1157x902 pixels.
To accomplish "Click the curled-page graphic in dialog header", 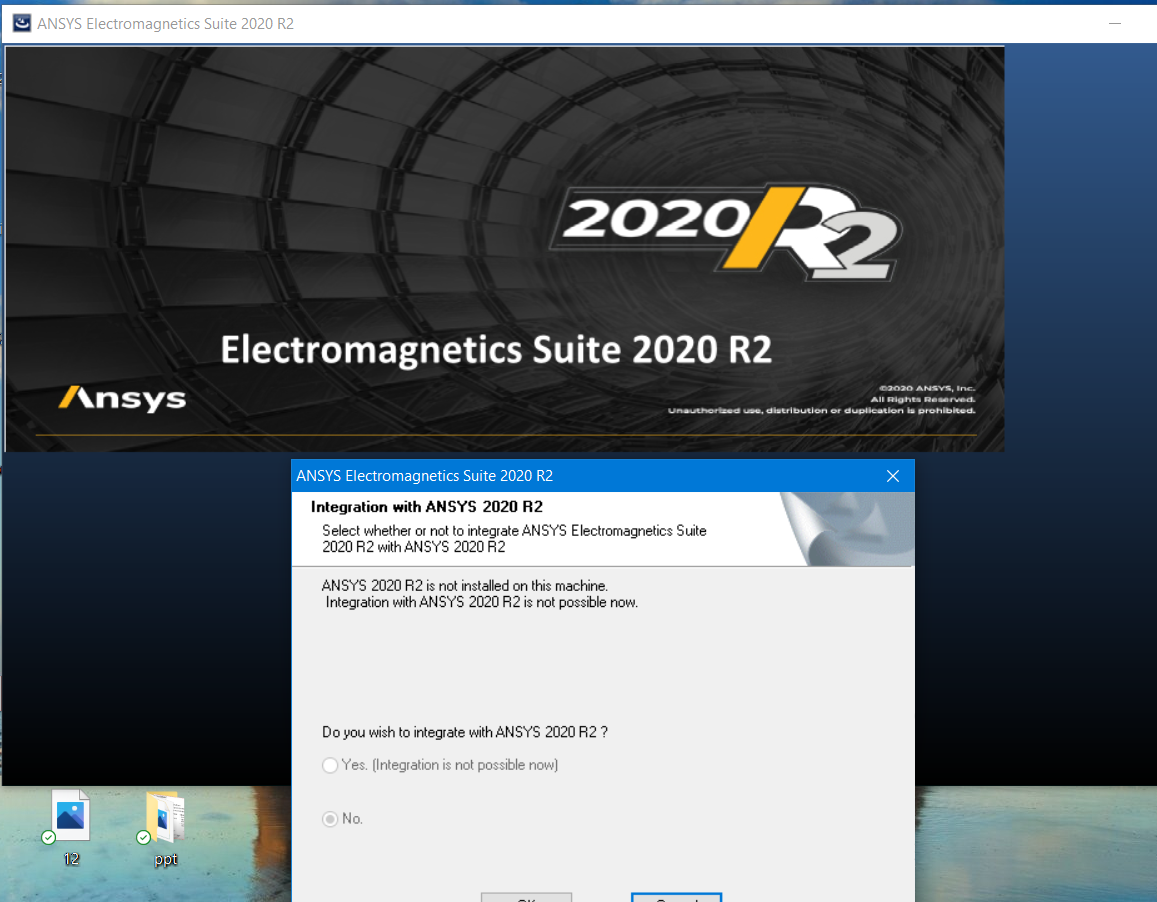I will [847, 529].
